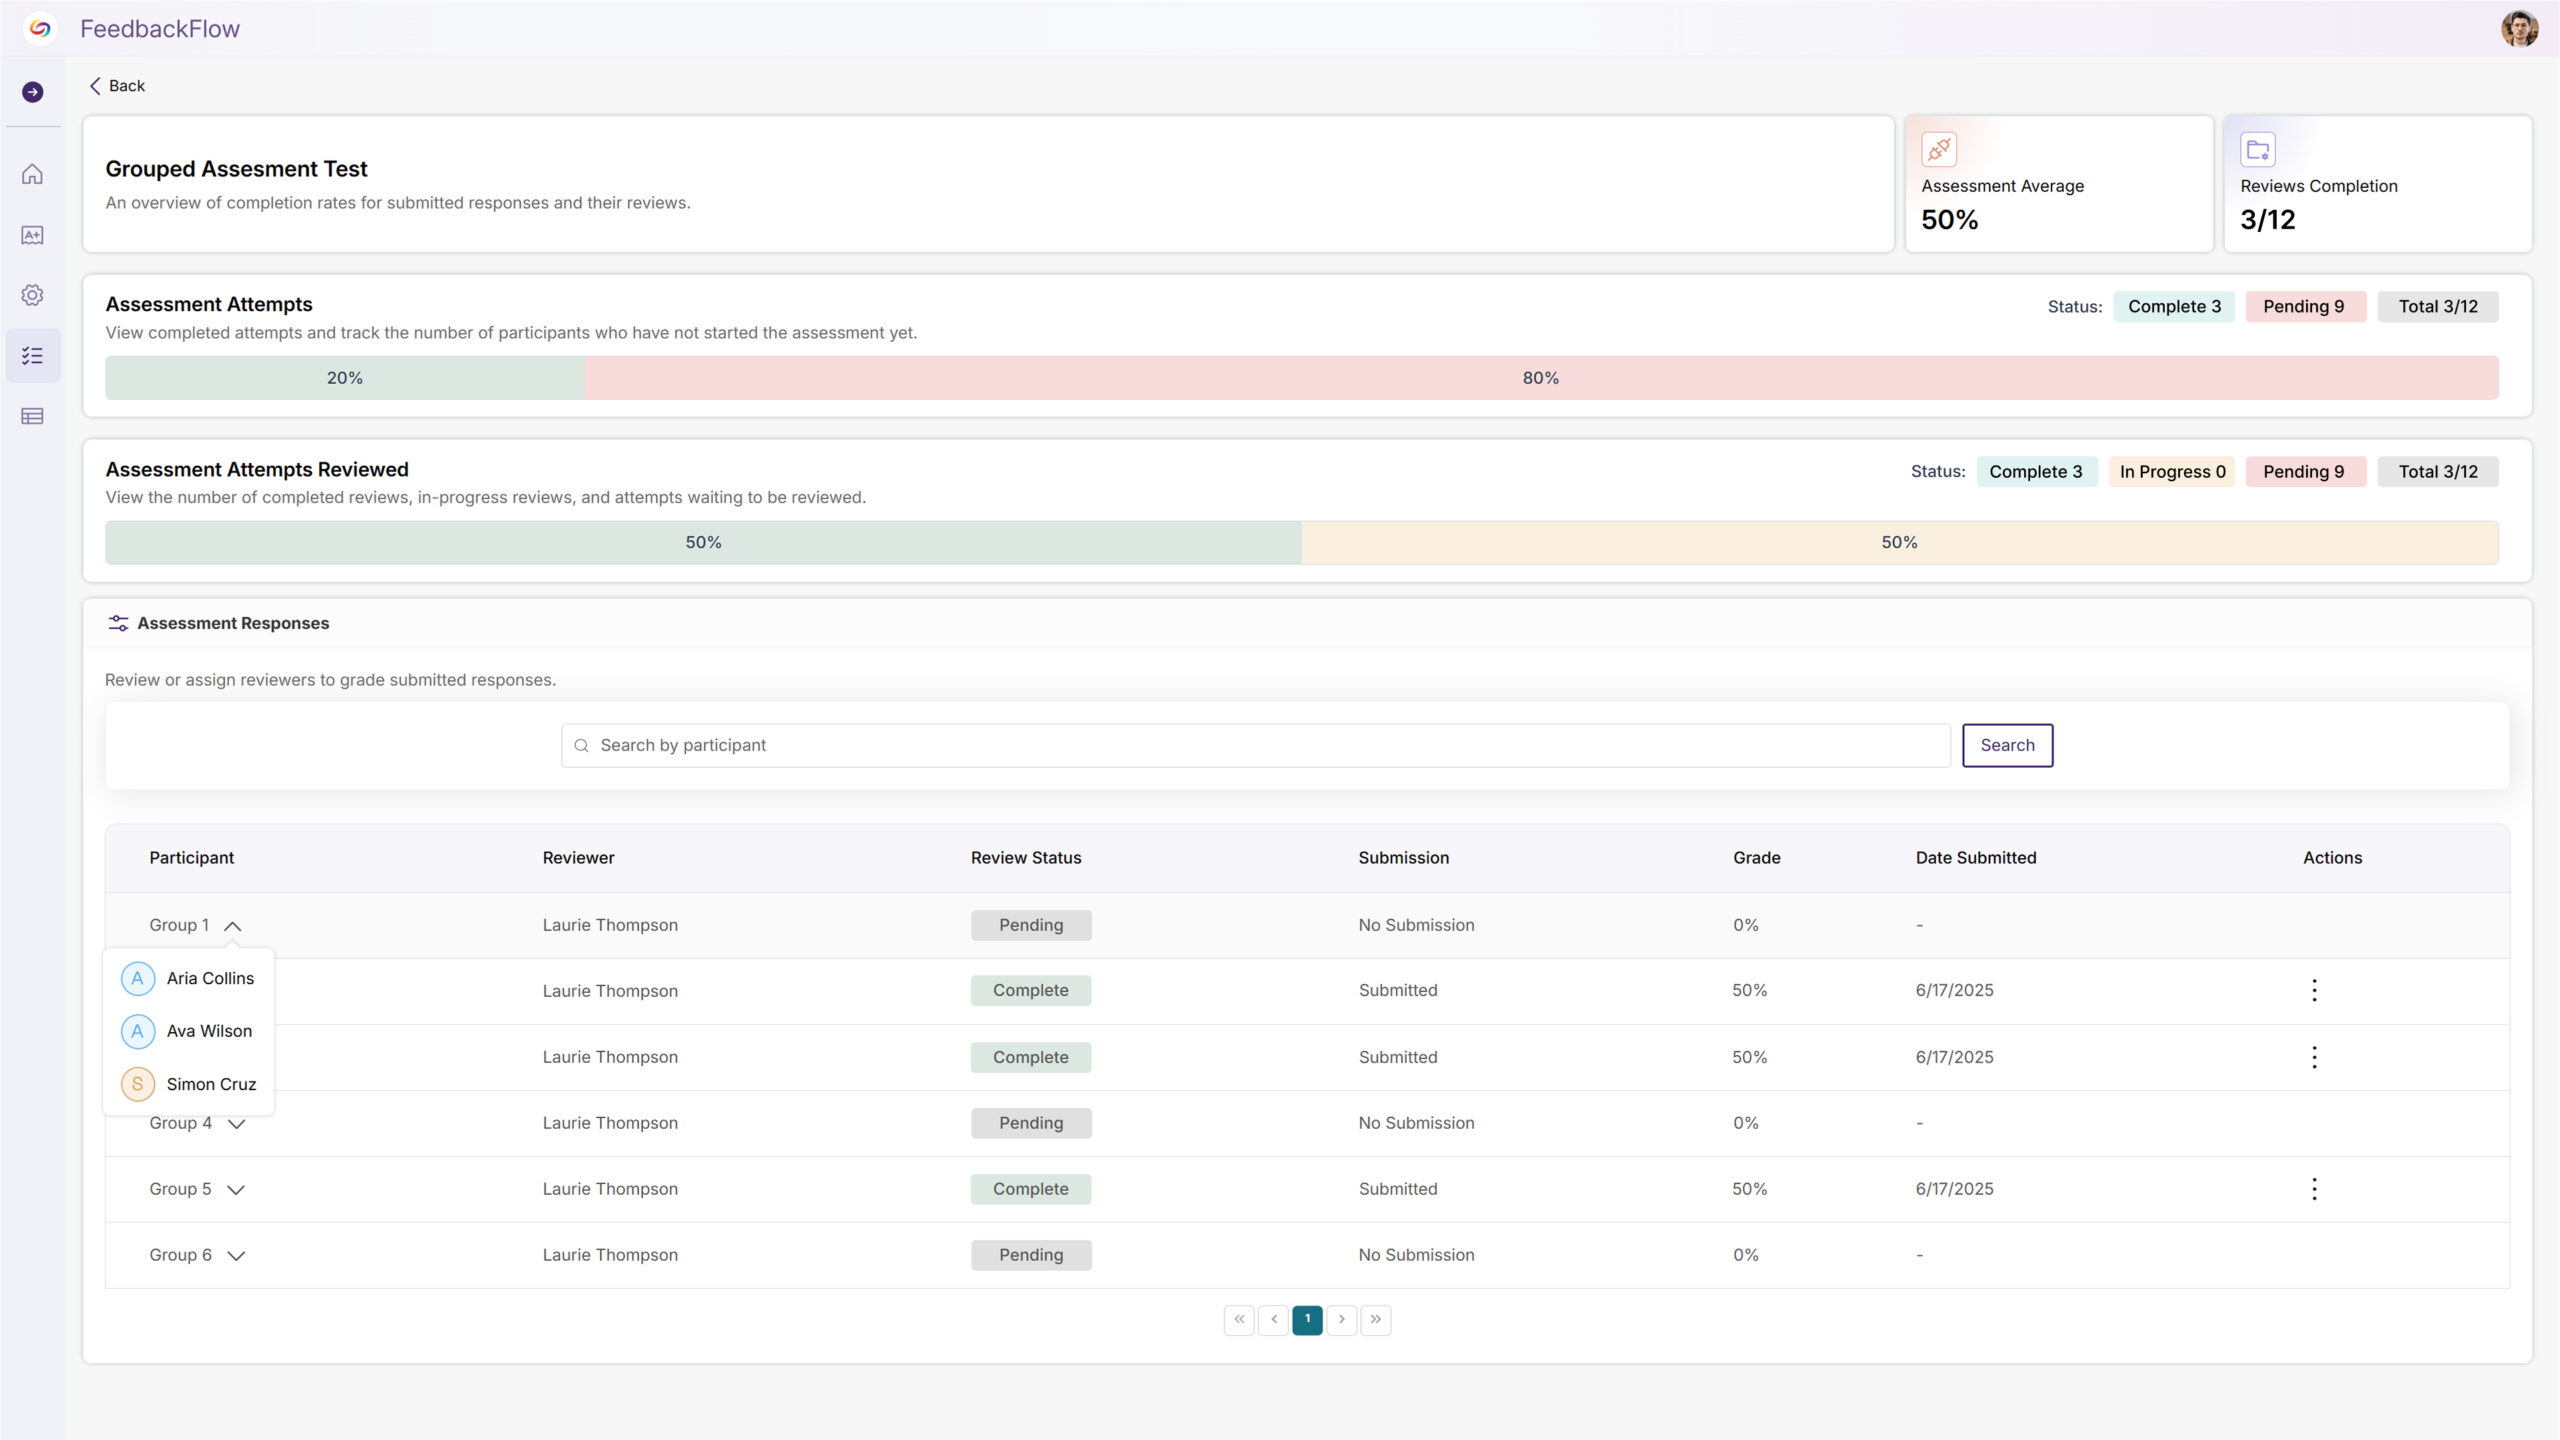This screenshot has width=2560, height=1440.
Task: Expand Group 5 members
Action: coord(236,1190)
